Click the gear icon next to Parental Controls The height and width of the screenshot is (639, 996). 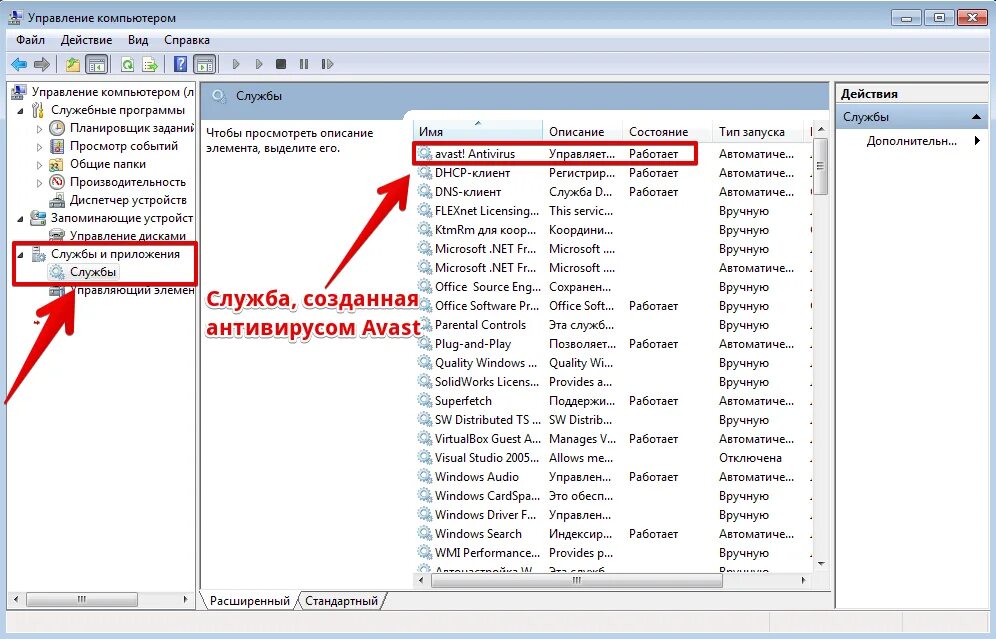pyautogui.click(x=424, y=325)
